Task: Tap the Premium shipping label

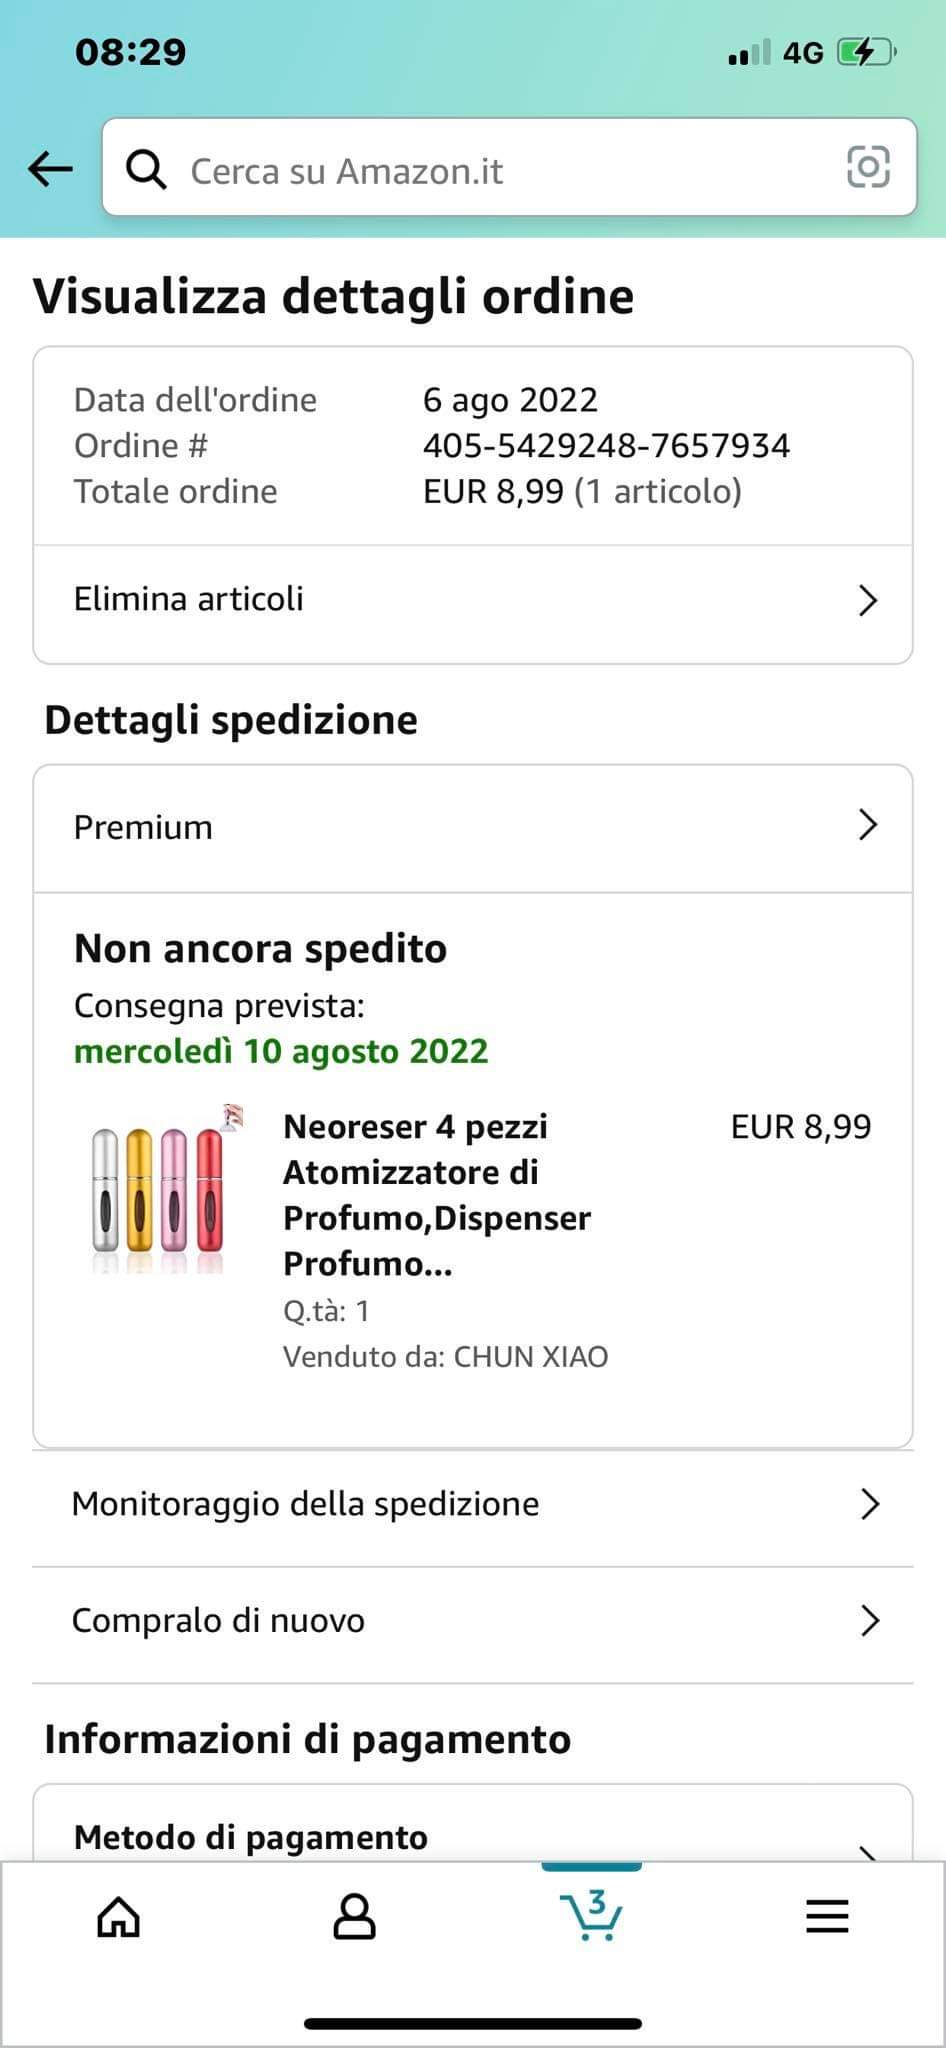Action: pos(143,827)
